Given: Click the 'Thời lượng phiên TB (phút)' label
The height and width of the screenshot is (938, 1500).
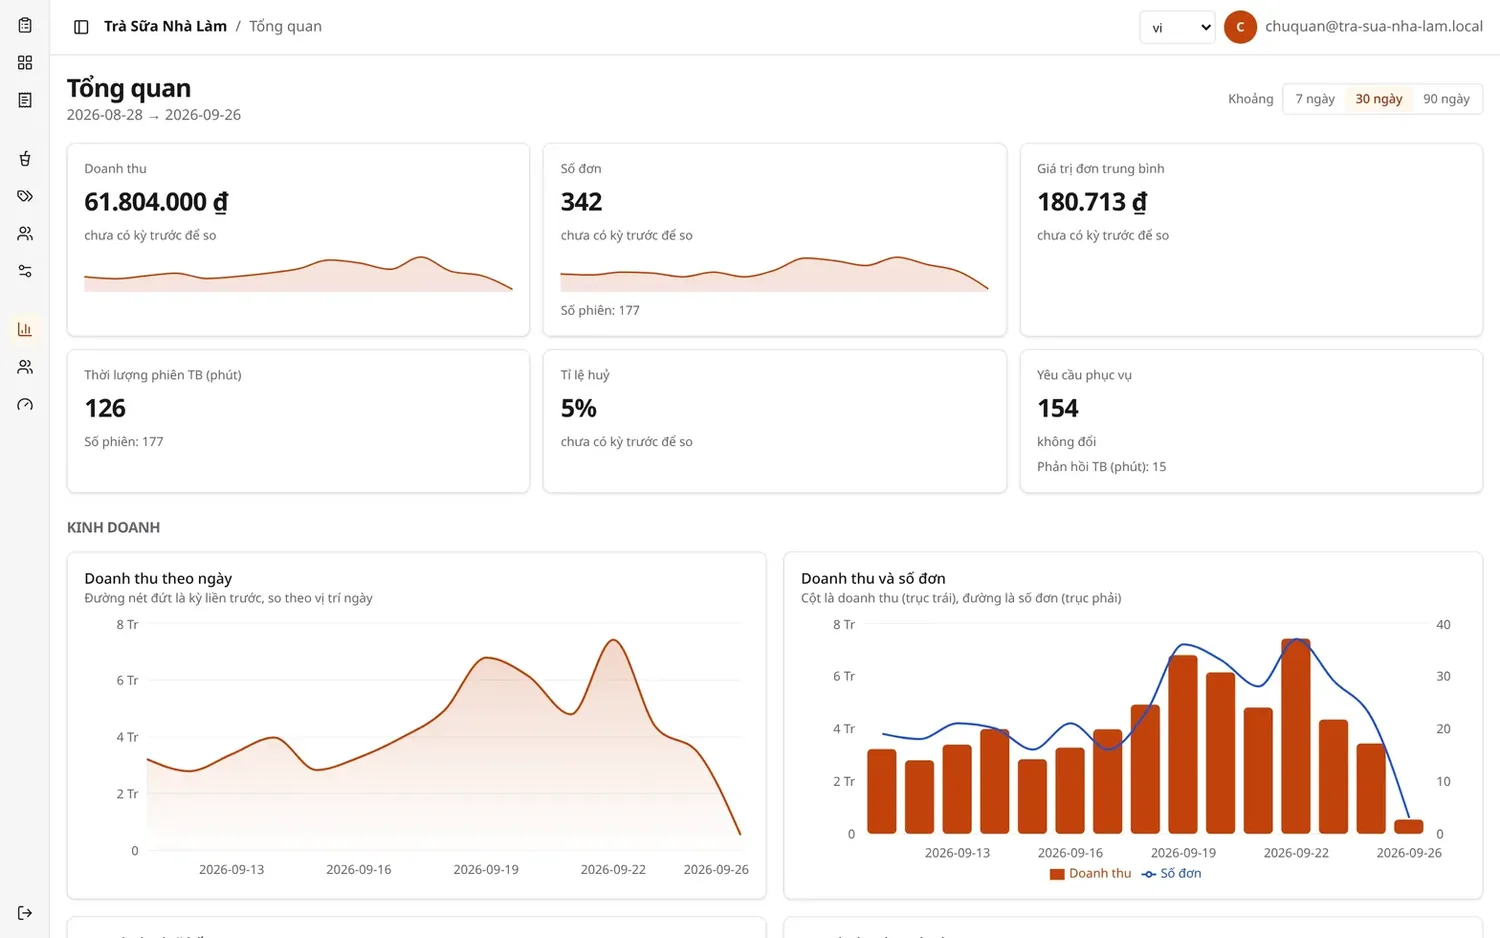Looking at the screenshot, I should (163, 375).
